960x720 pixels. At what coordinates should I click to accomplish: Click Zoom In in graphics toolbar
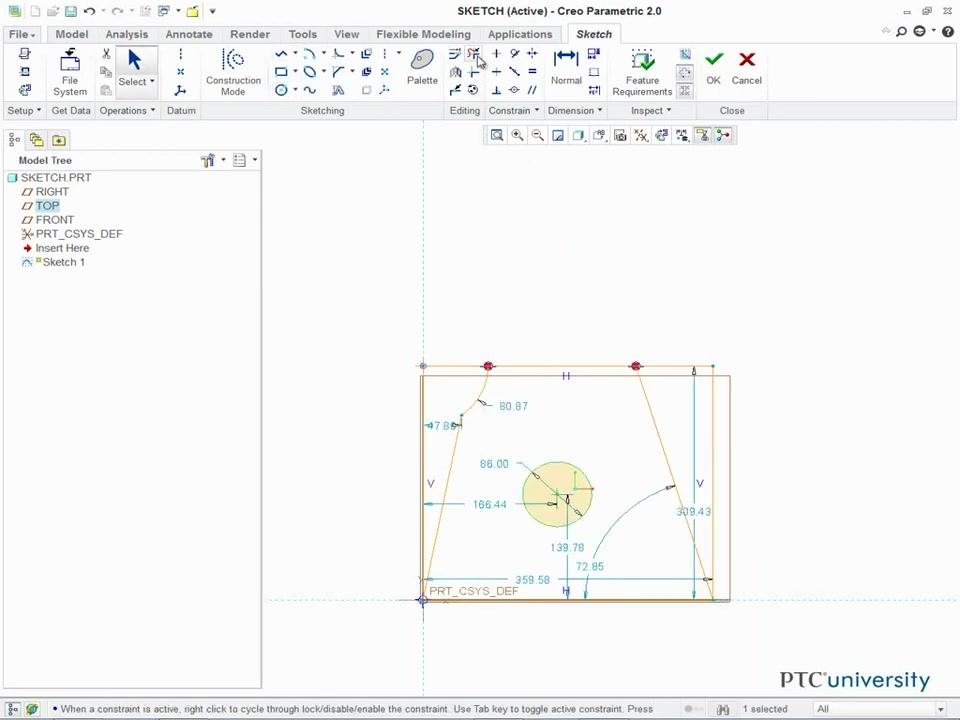(x=517, y=135)
